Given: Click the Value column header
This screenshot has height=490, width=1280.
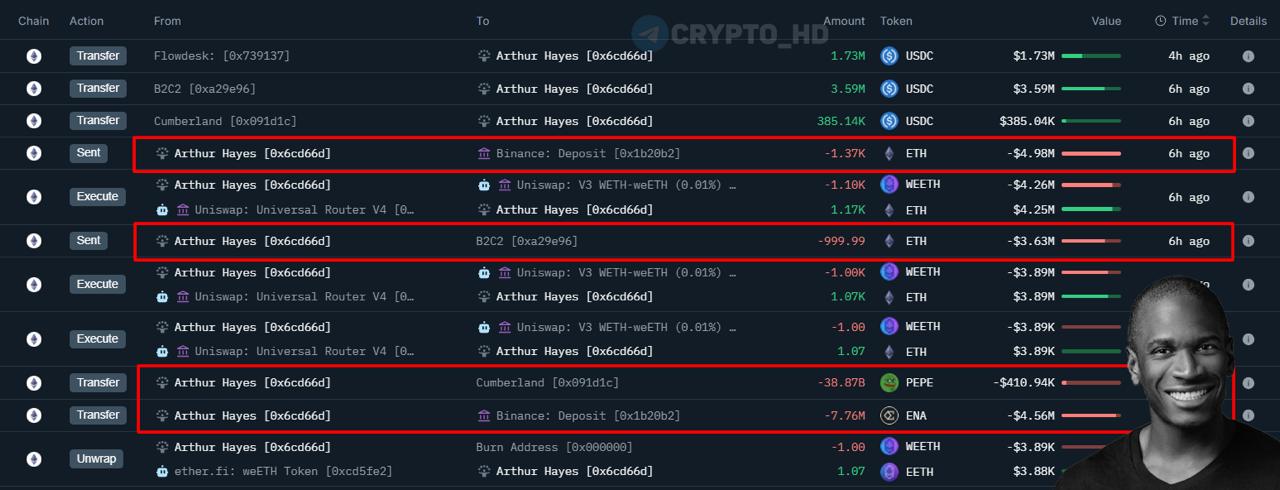Looking at the screenshot, I should (x=1106, y=21).
